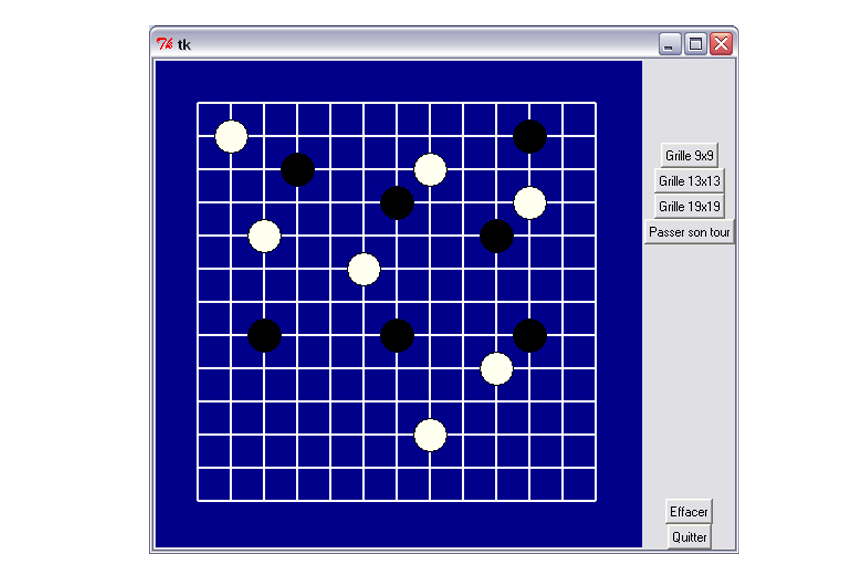Exit the game using Quitter
The image size is (853, 577).
click(689, 537)
